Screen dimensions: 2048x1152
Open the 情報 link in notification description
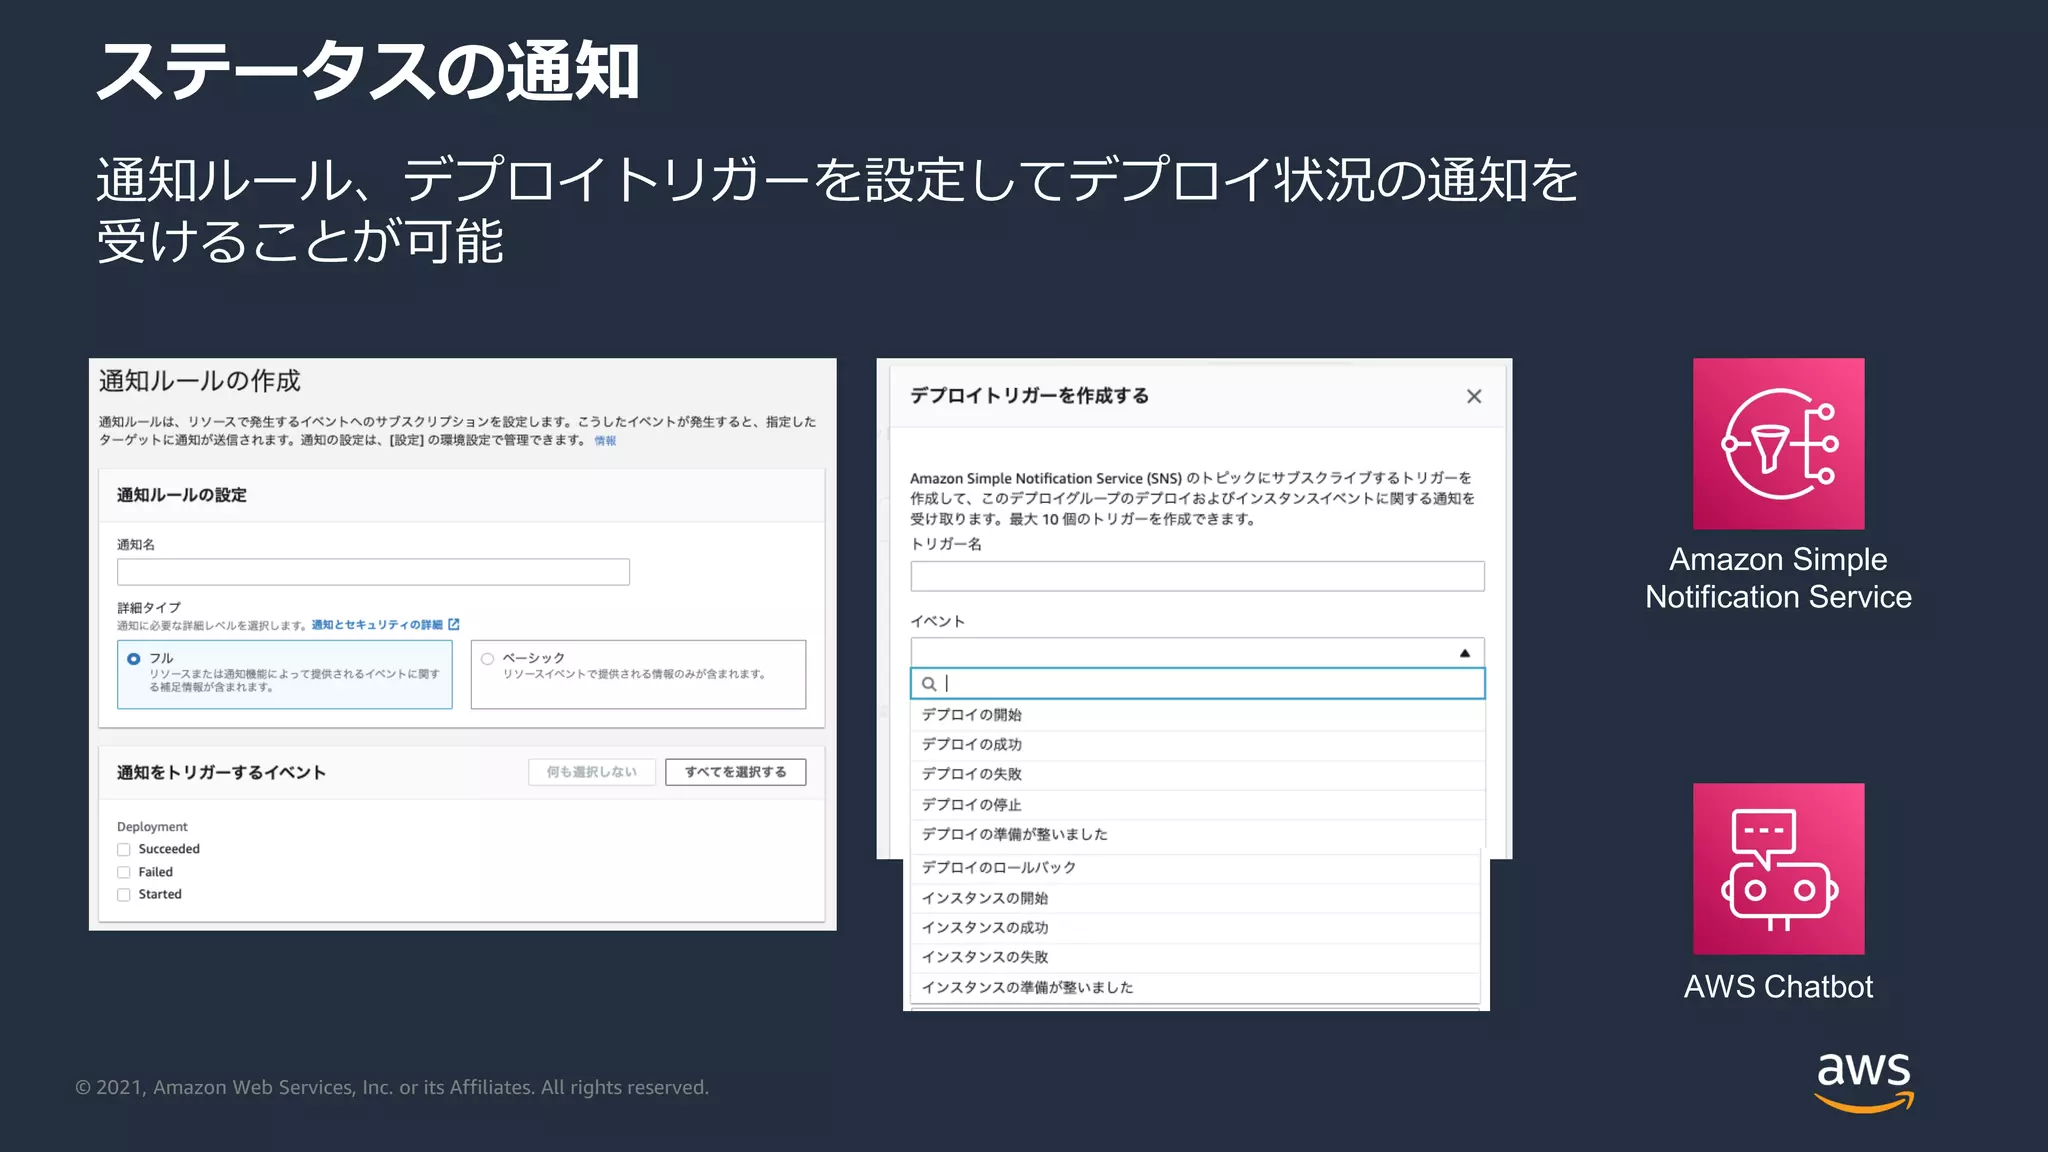605,441
